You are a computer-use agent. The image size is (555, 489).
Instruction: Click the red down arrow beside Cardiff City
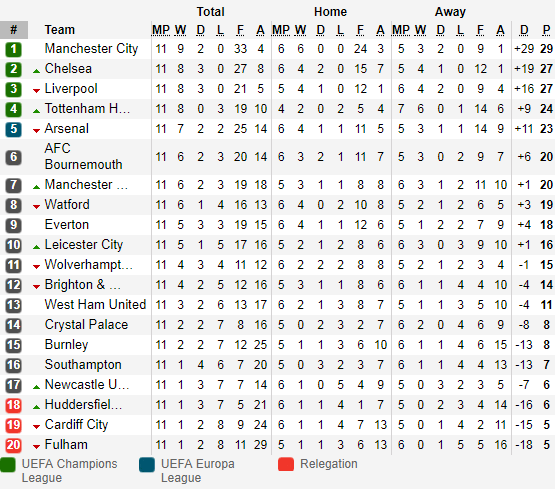36,427
